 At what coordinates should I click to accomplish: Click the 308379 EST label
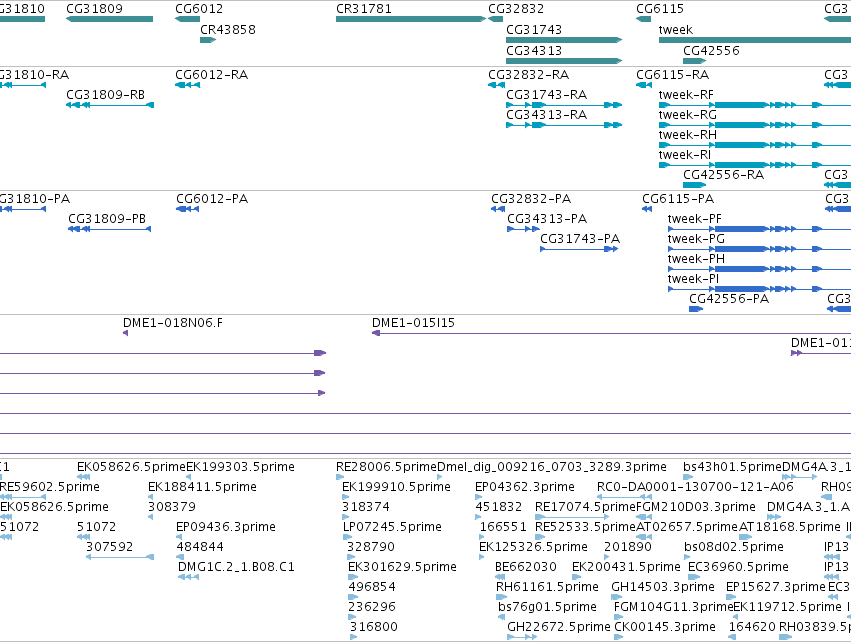(x=172, y=507)
